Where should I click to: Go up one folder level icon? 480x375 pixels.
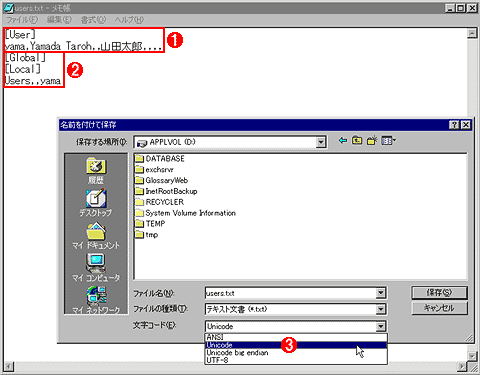[357, 141]
